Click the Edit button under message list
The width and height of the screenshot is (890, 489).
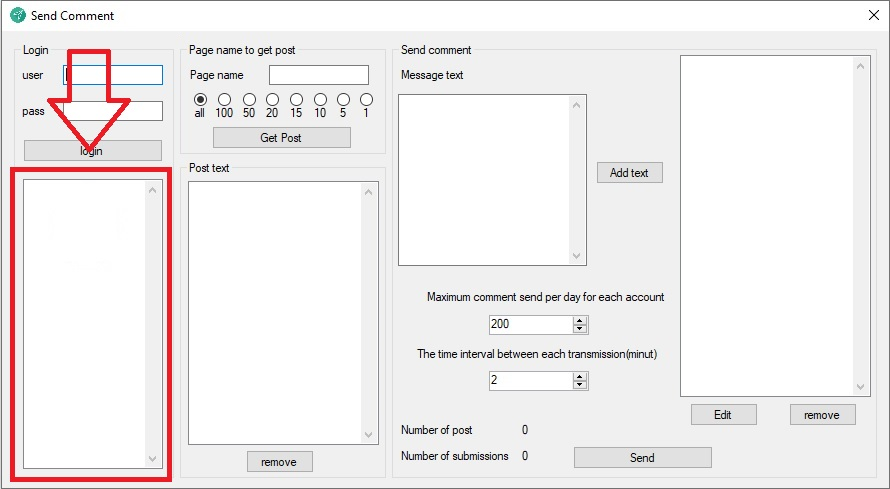point(723,415)
